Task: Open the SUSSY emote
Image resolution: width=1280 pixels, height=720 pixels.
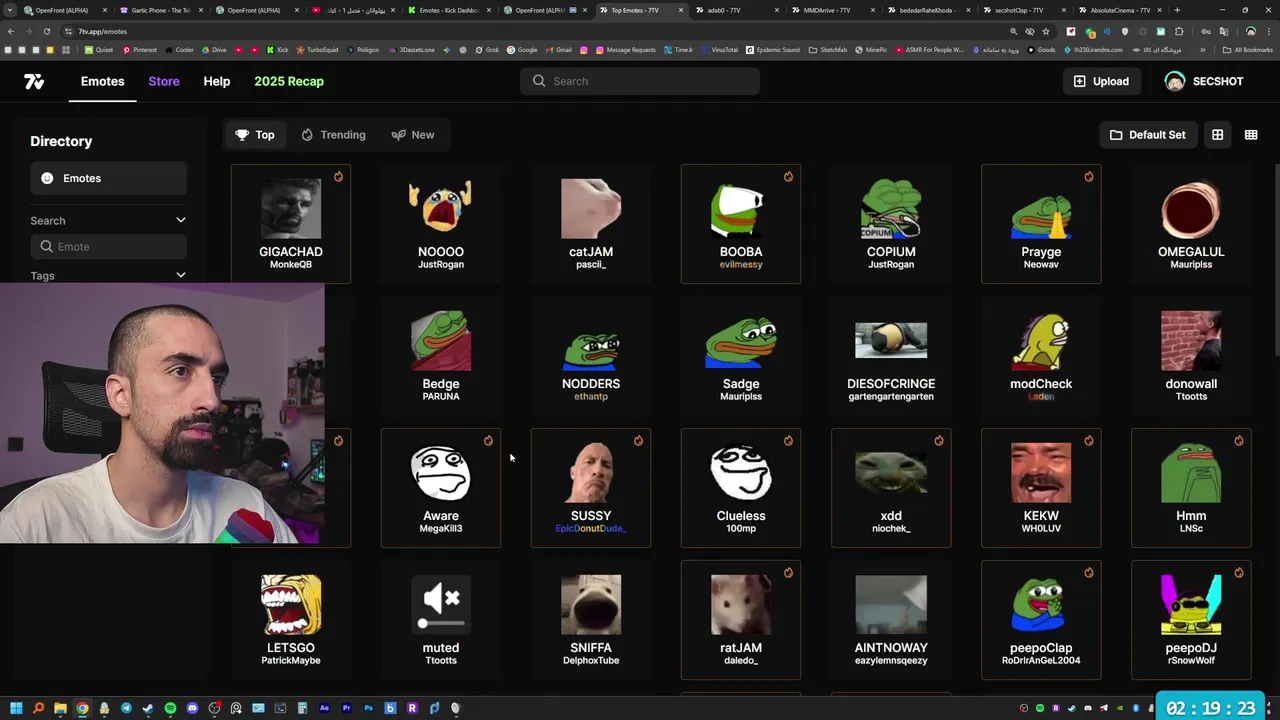Action: pos(591,488)
